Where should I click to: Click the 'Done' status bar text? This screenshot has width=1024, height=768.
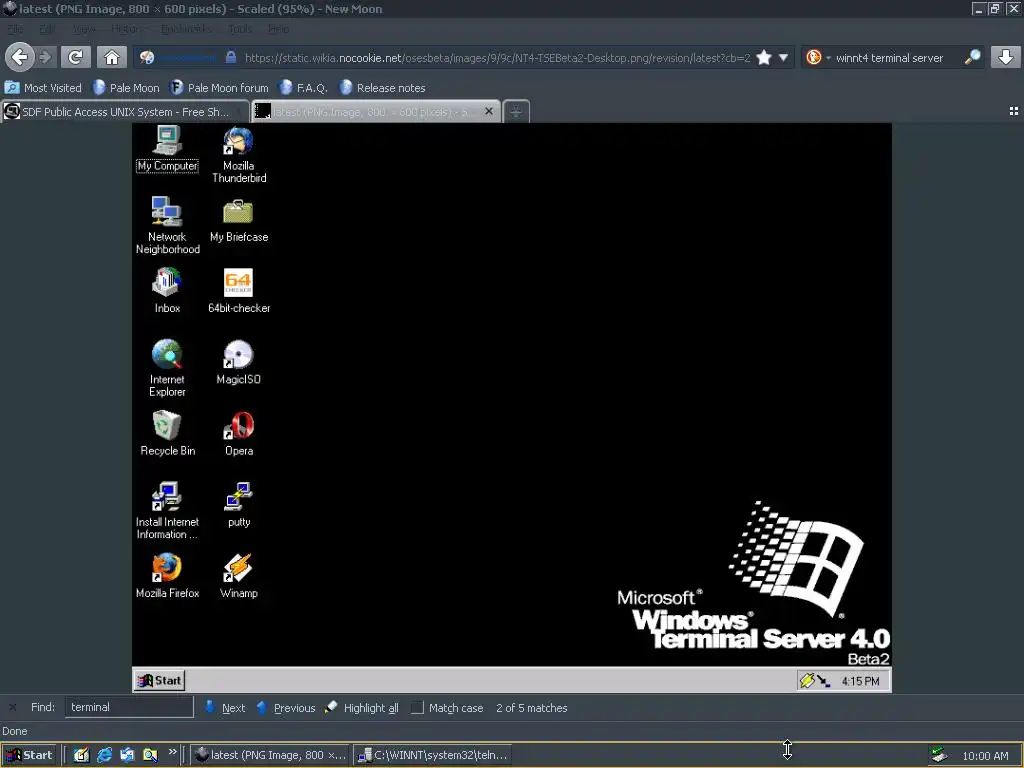click(14, 731)
